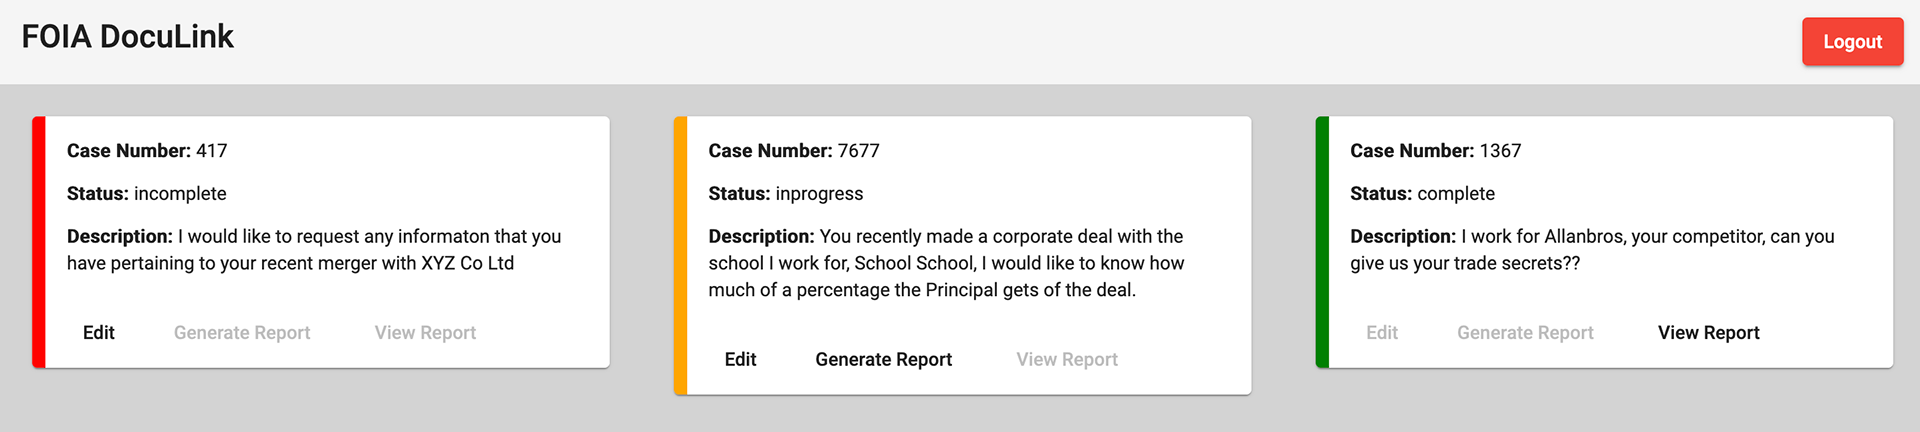The height and width of the screenshot is (432, 1920).
Task: View Report for complete case 1367
Action: 1708,333
